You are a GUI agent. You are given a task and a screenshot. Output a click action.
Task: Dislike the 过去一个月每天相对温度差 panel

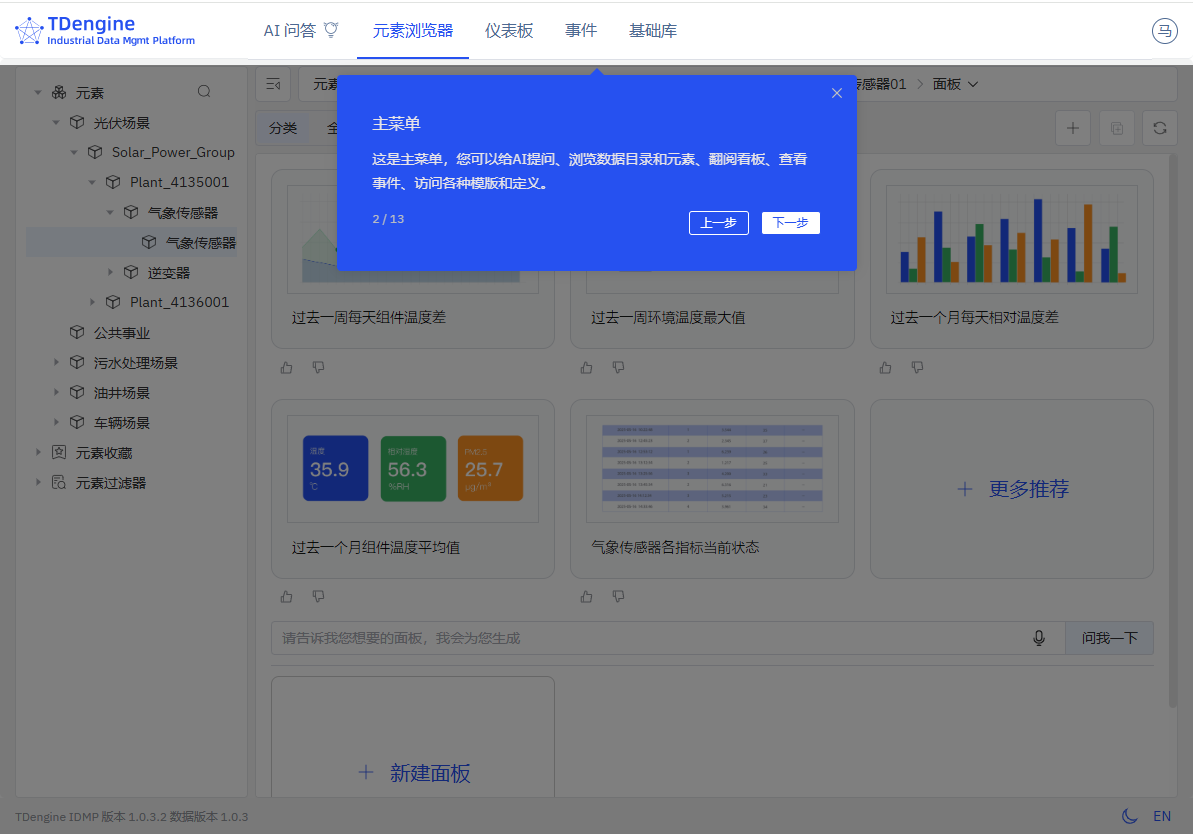[x=918, y=368]
